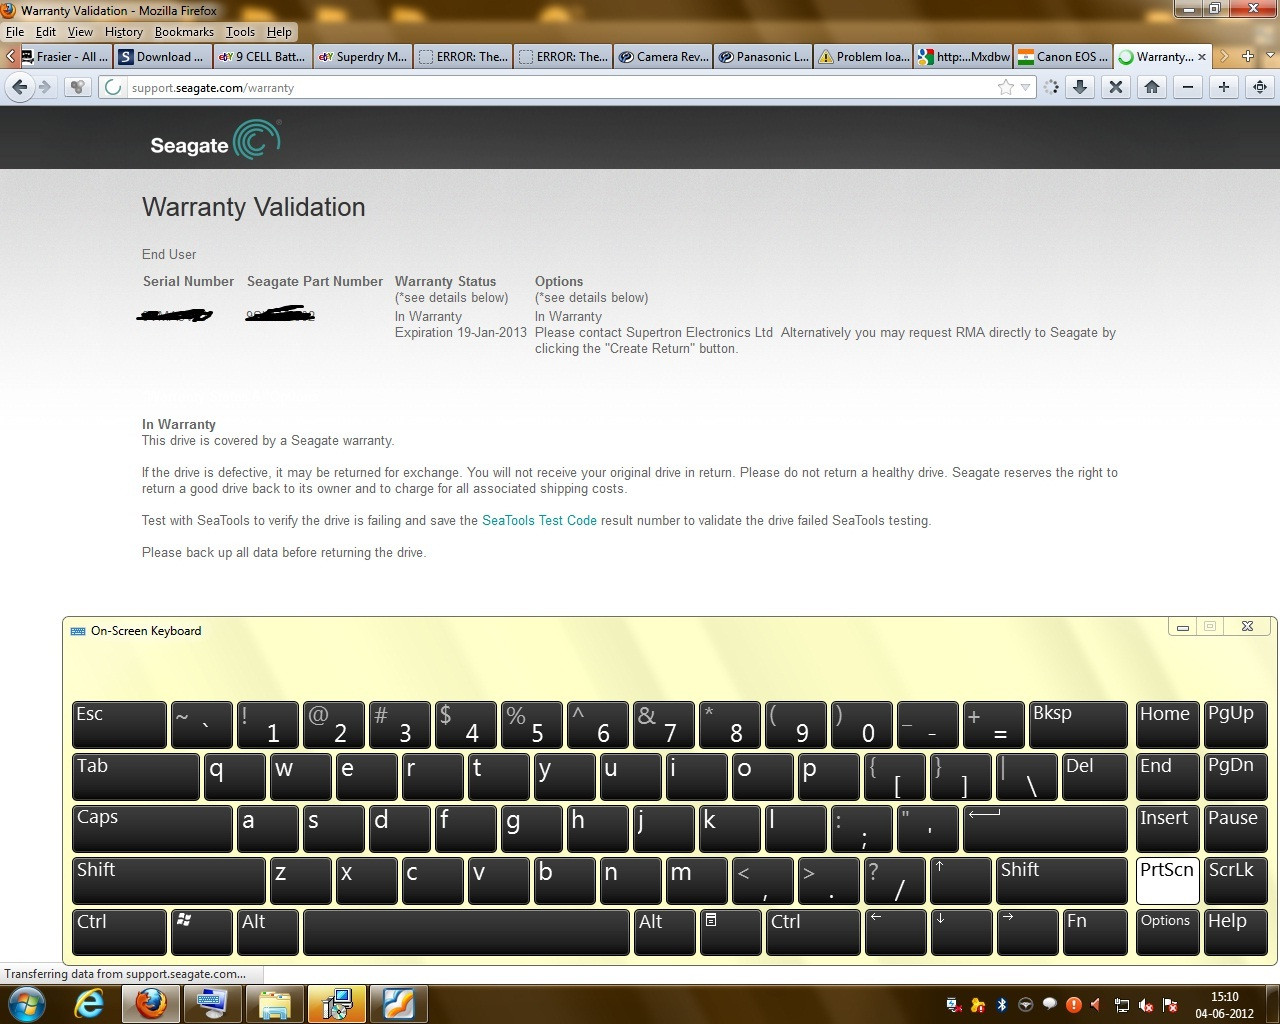Switch to the 9 CELL Batt tab
Screen dimensions: 1280x1024
[x=262, y=57]
